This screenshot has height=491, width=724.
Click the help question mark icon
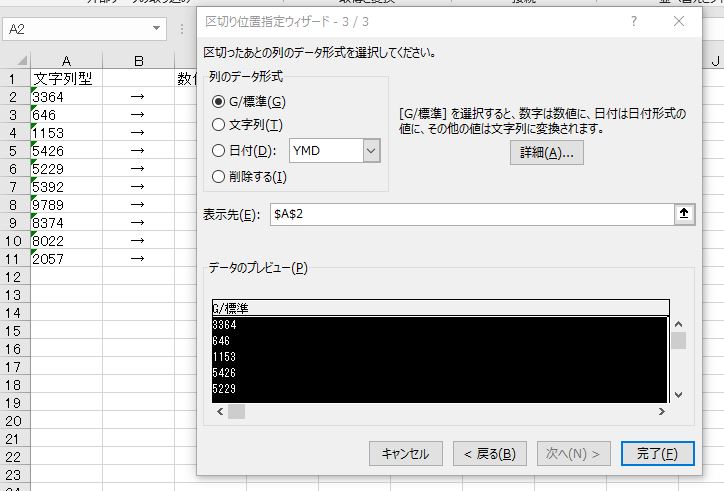point(634,21)
